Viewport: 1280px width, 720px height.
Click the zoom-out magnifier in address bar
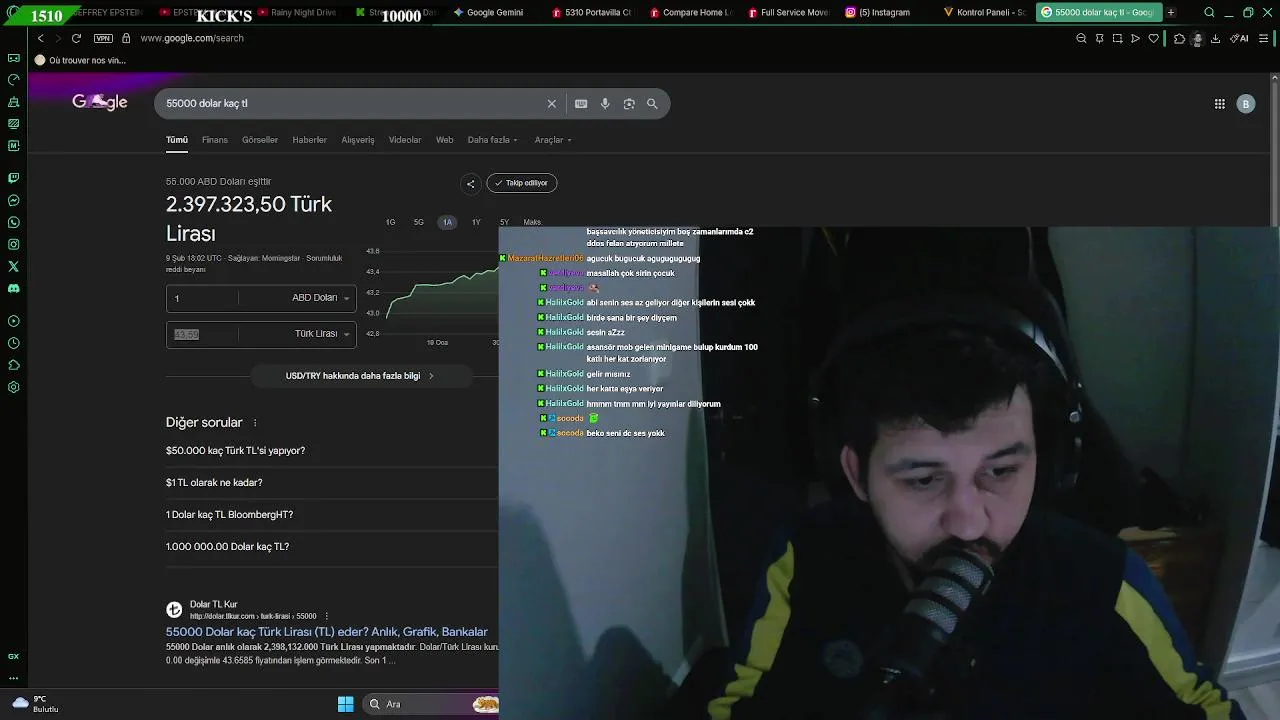point(1081,38)
